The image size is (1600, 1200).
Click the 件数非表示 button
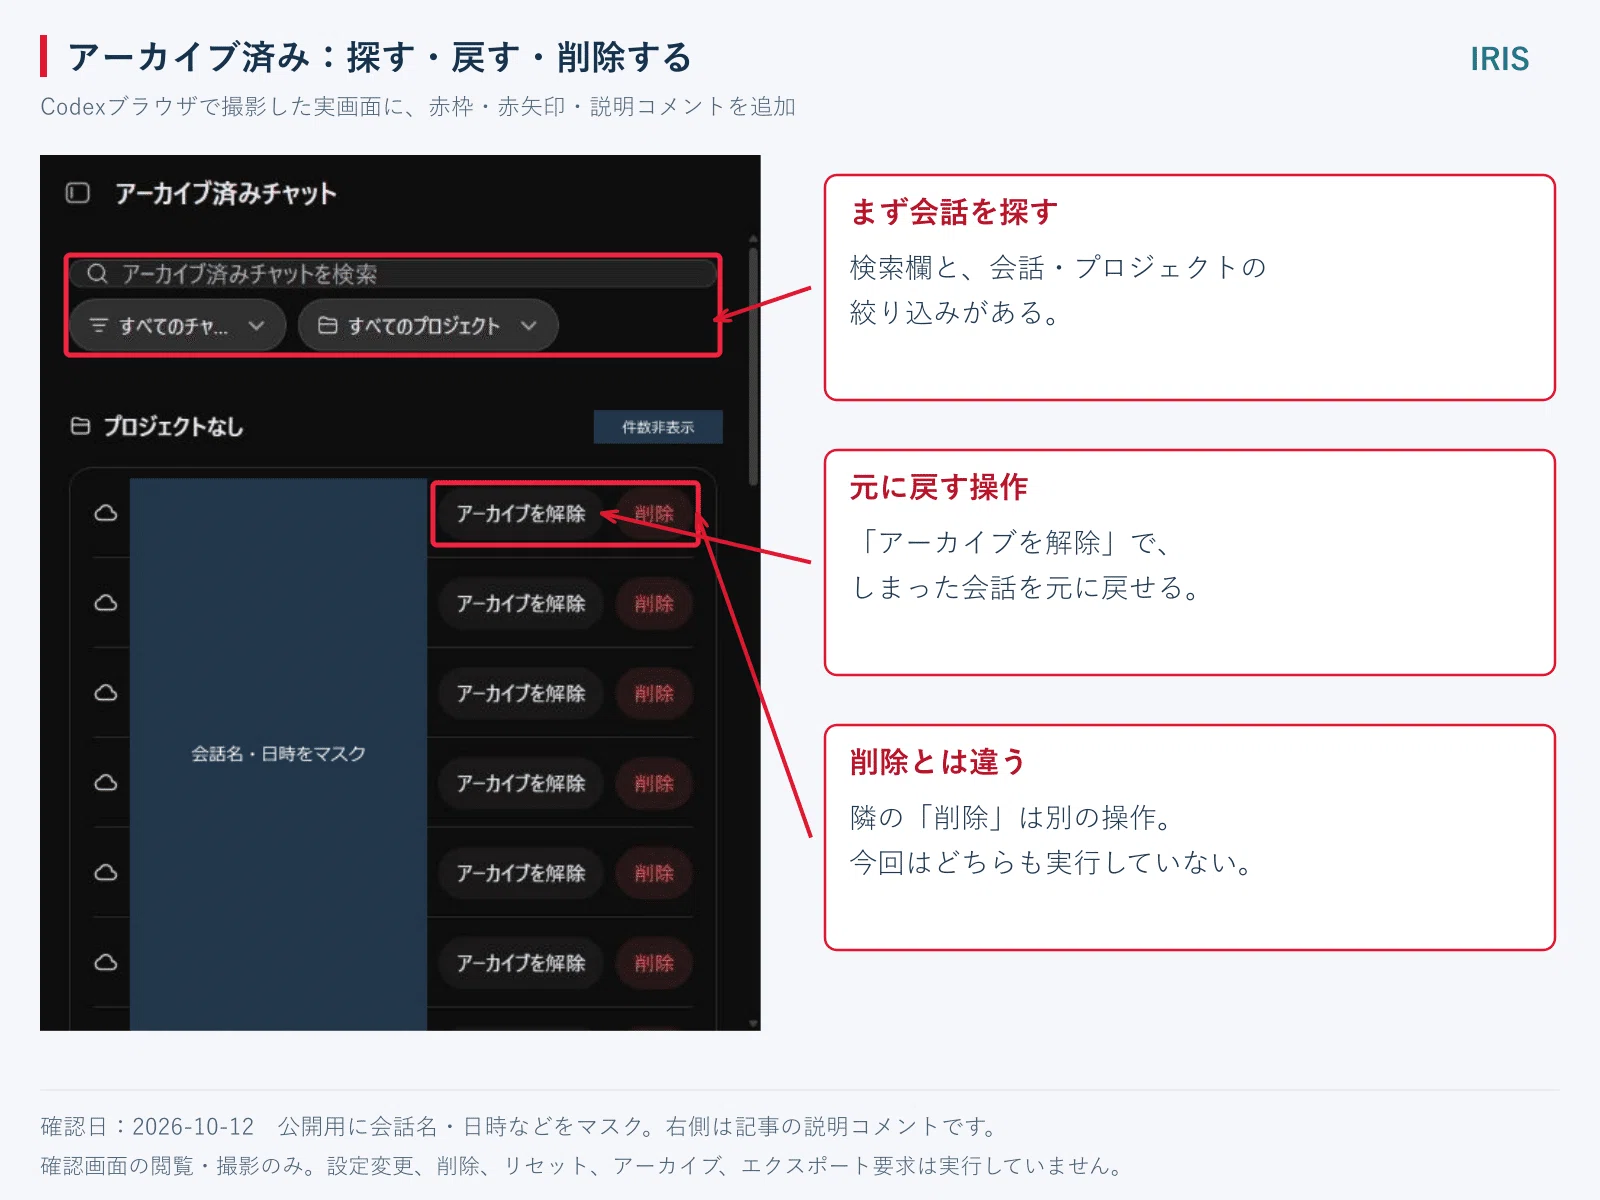[658, 427]
